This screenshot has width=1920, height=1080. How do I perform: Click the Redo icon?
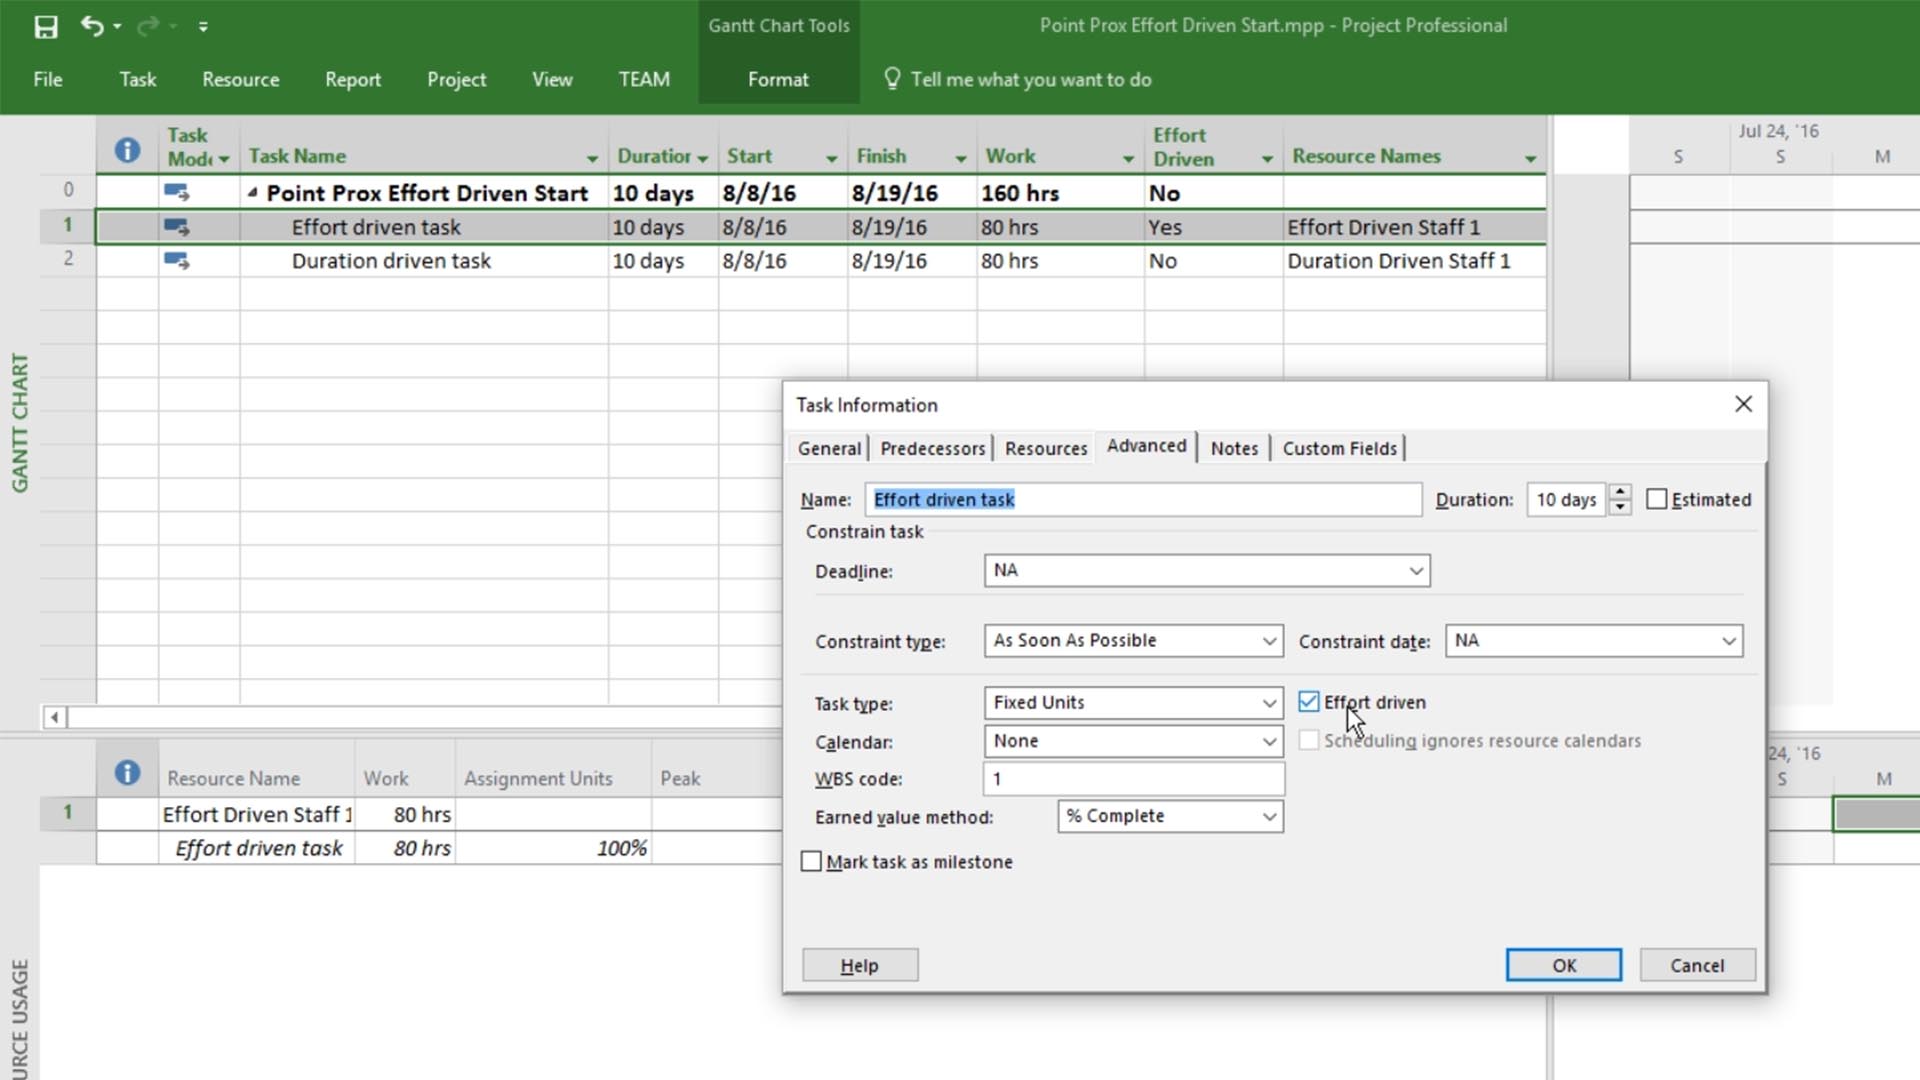[146, 26]
